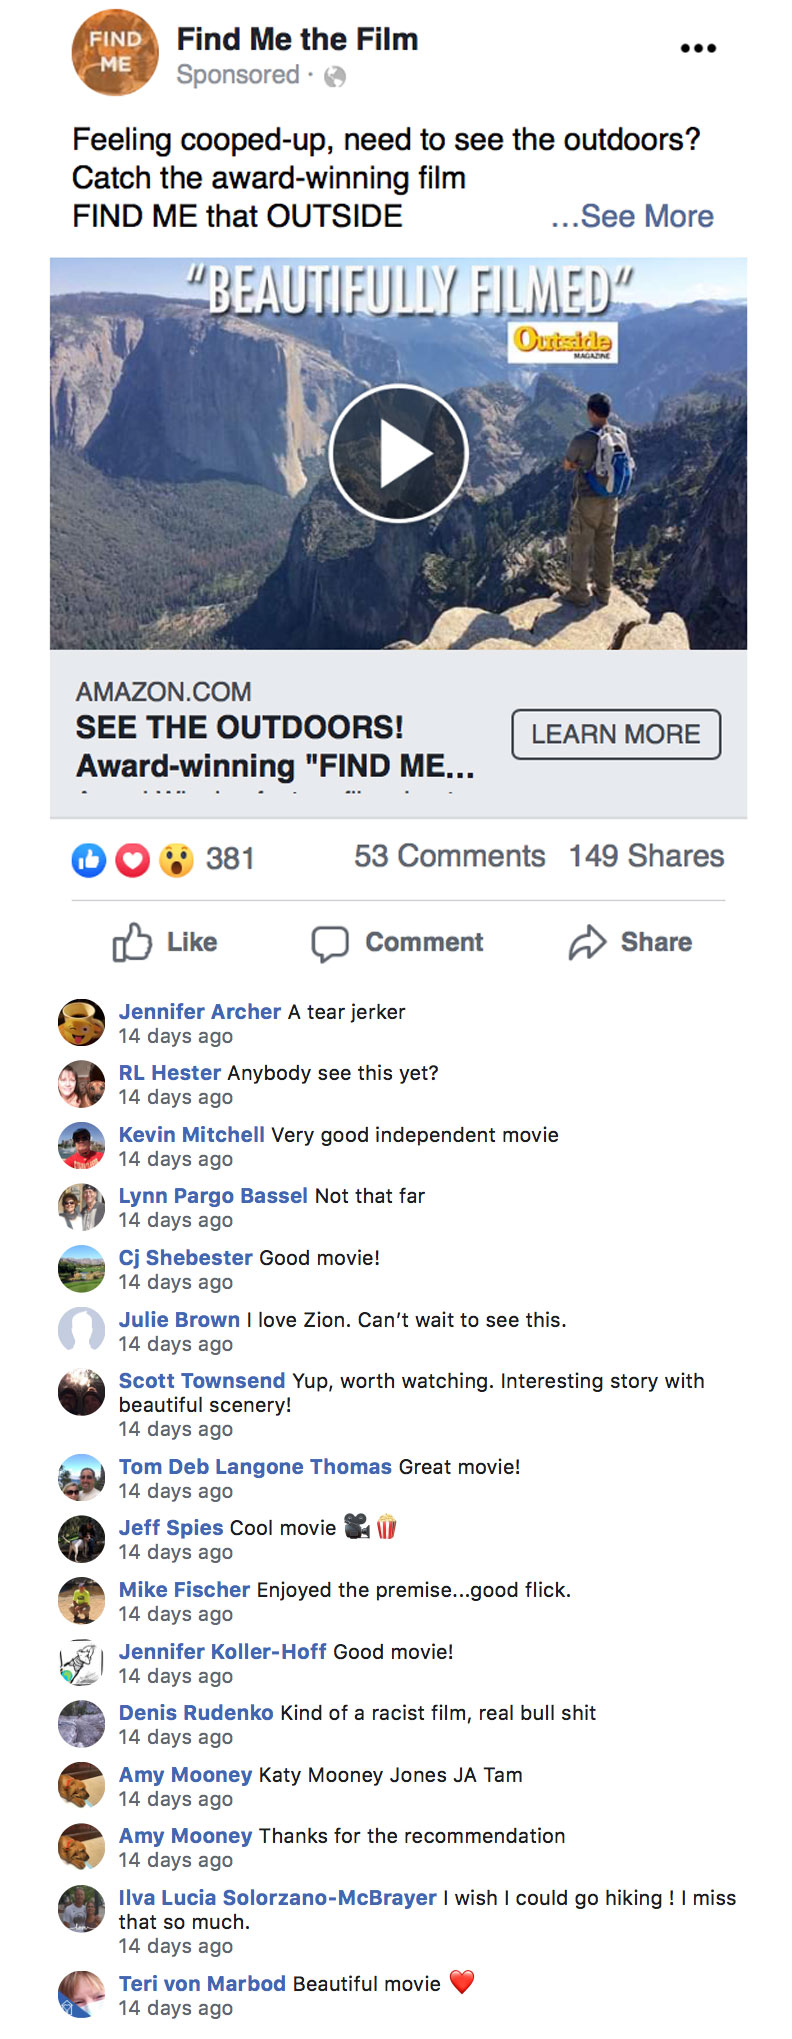Open the 53 Comments list
This screenshot has width=792, height=2039.
click(x=449, y=856)
